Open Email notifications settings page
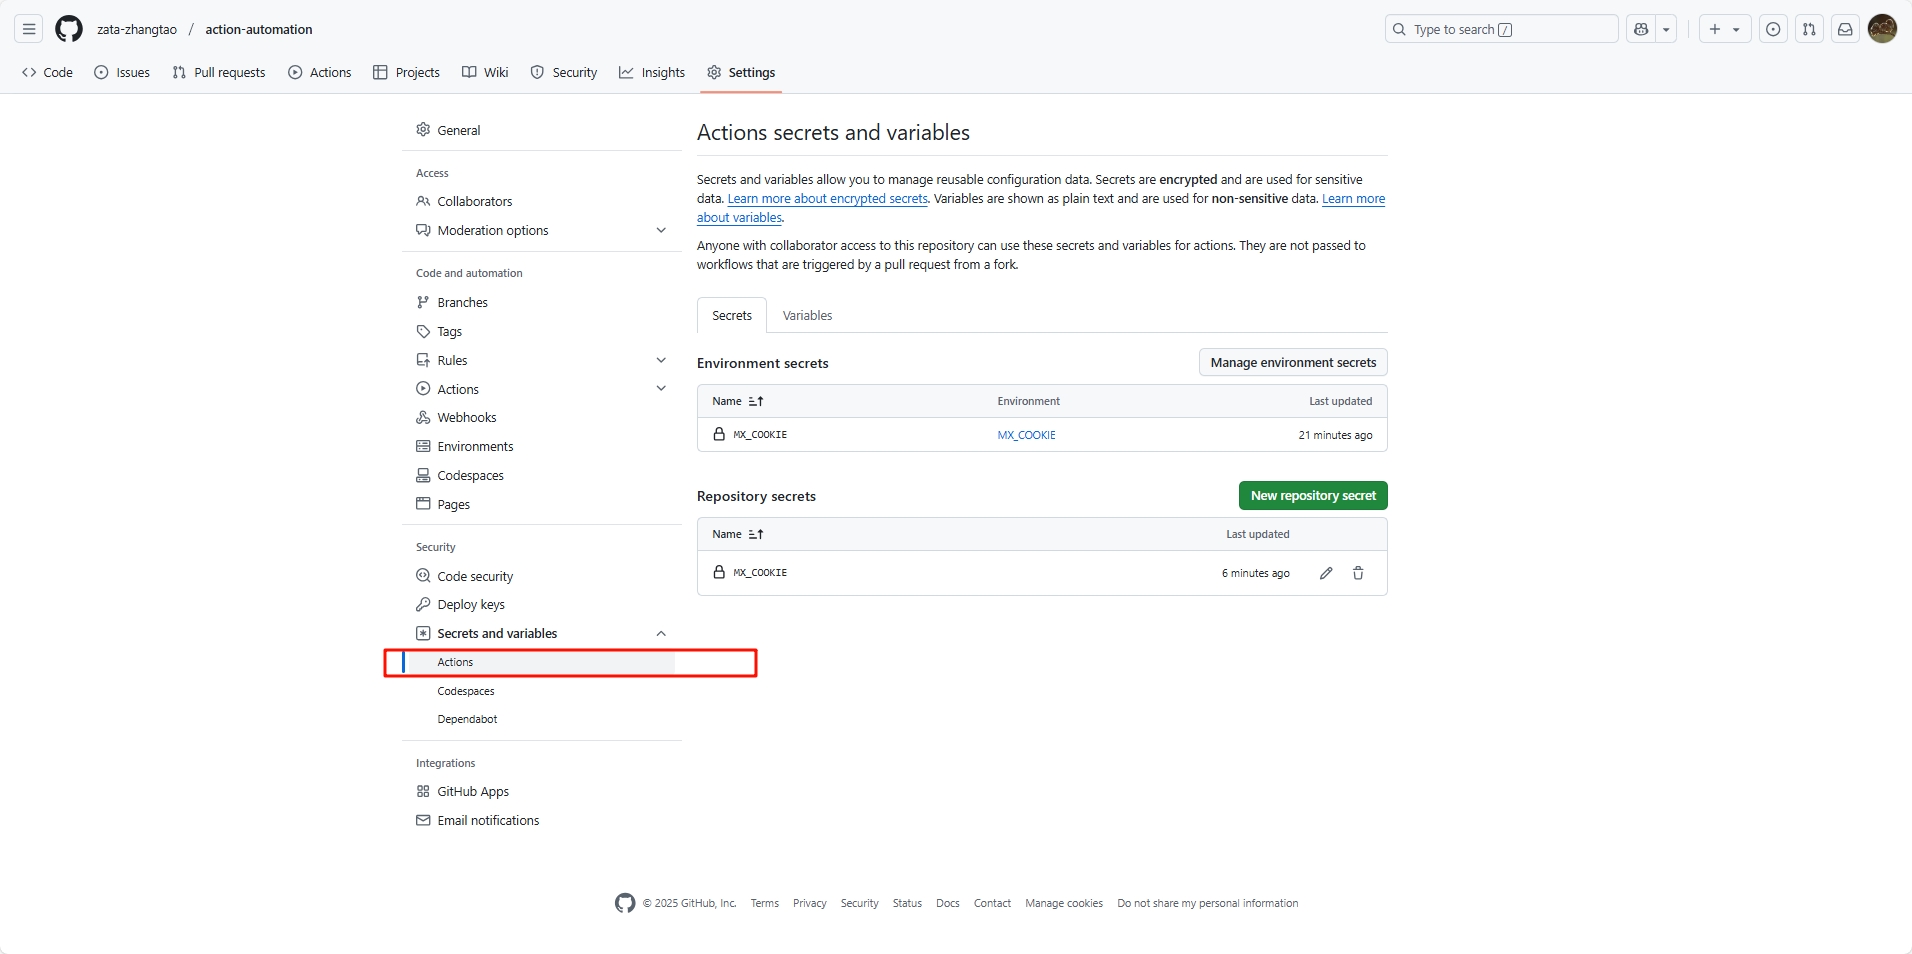This screenshot has width=1912, height=954. pyautogui.click(x=542, y=820)
